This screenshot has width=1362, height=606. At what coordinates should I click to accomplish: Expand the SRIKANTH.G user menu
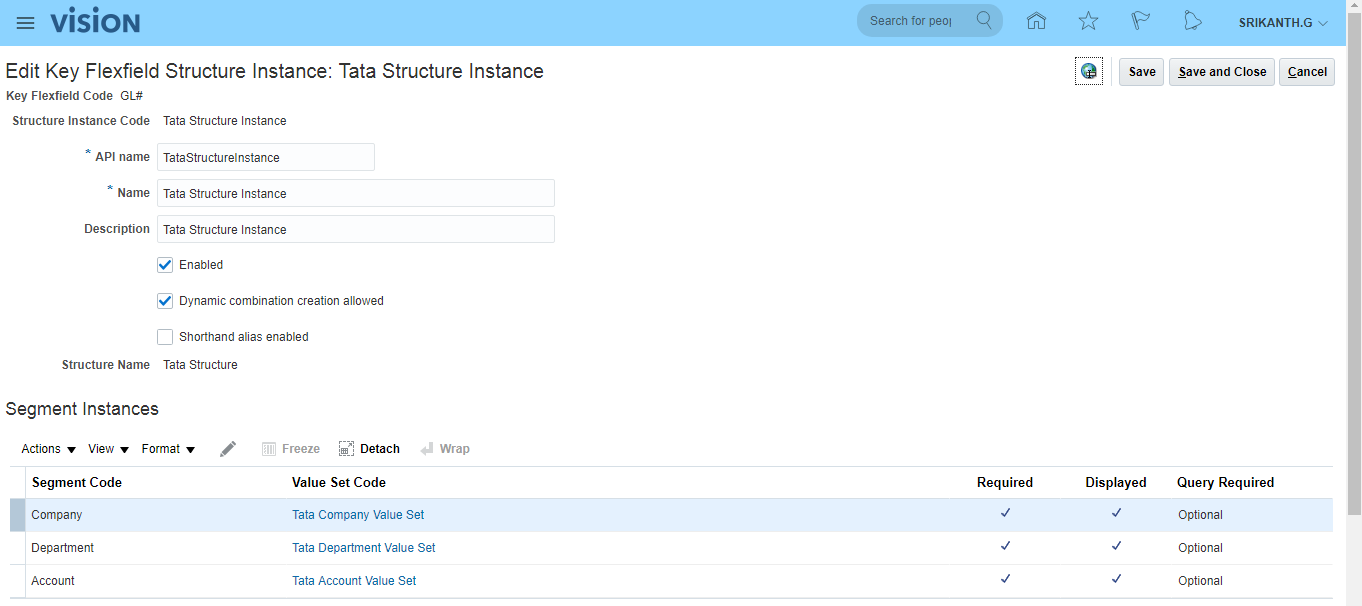(1283, 23)
